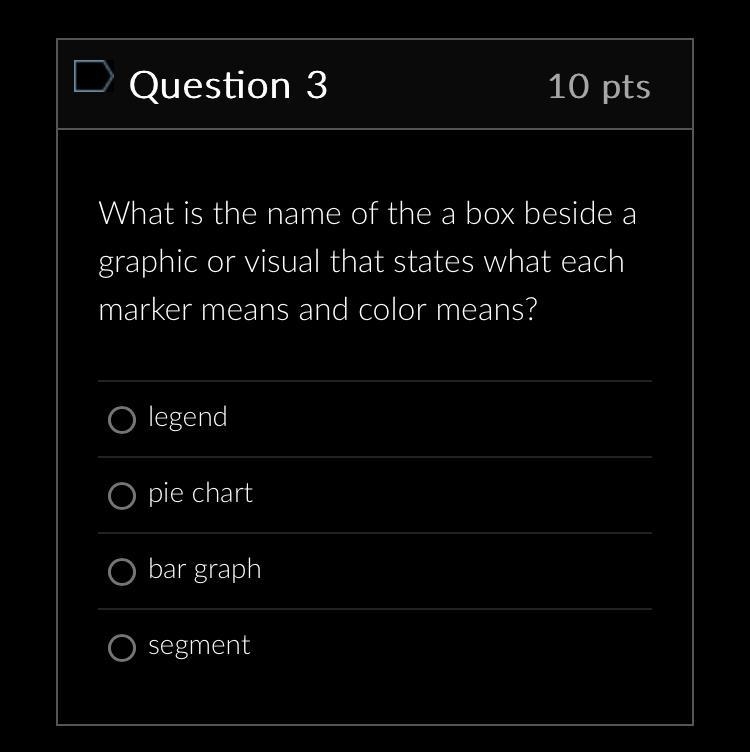Click the Question 3 heading
Screen dimensions: 750x752
click(228, 86)
